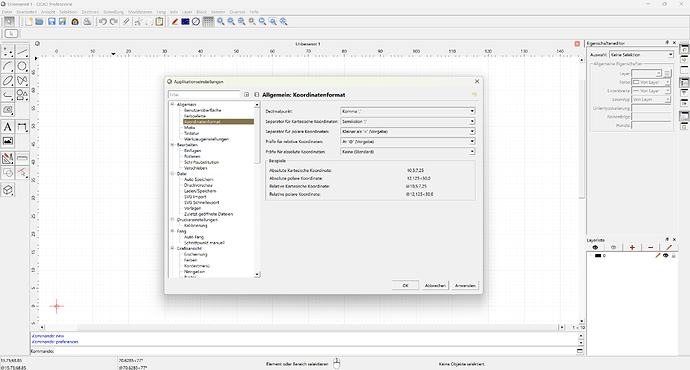Select the Polyline drawing tool

click(x=7, y=95)
